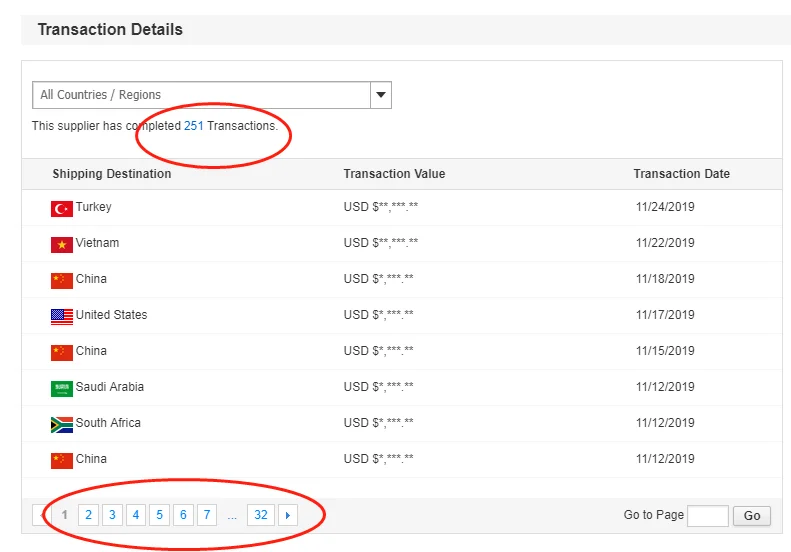Click the South Africa destination text
The height and width of the screenshot is (552, 791).
point(108,423)
